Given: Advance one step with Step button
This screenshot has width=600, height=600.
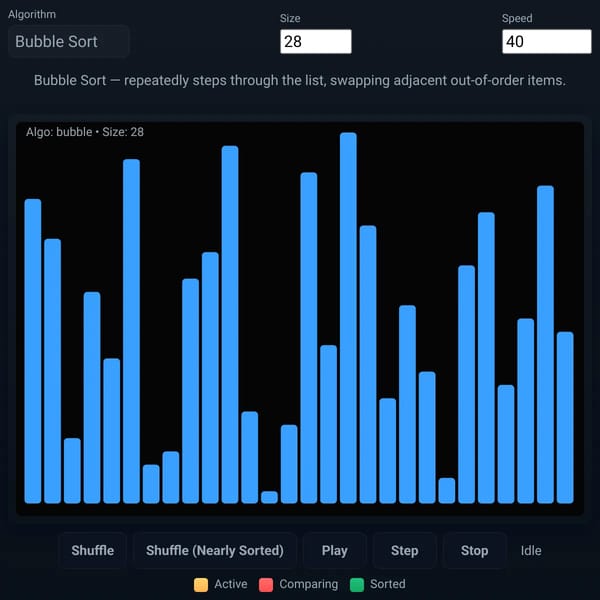Looking at the screenshot, I should (x=404, y=550).
